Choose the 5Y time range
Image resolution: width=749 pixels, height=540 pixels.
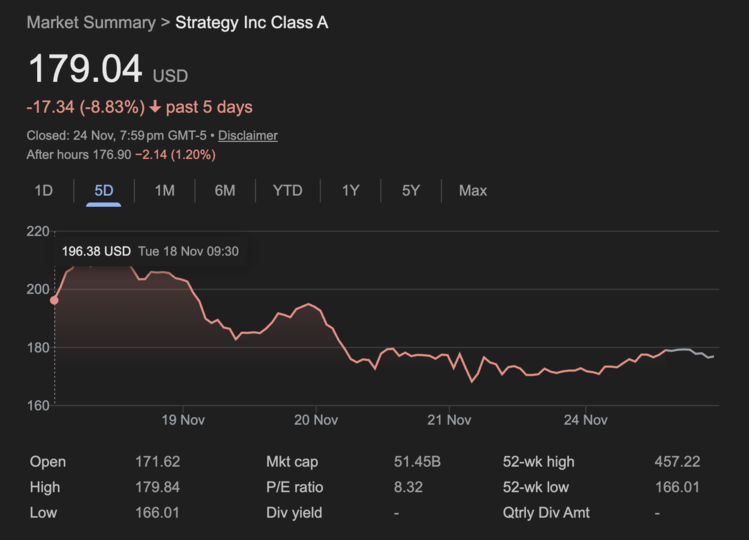(411, 190)
